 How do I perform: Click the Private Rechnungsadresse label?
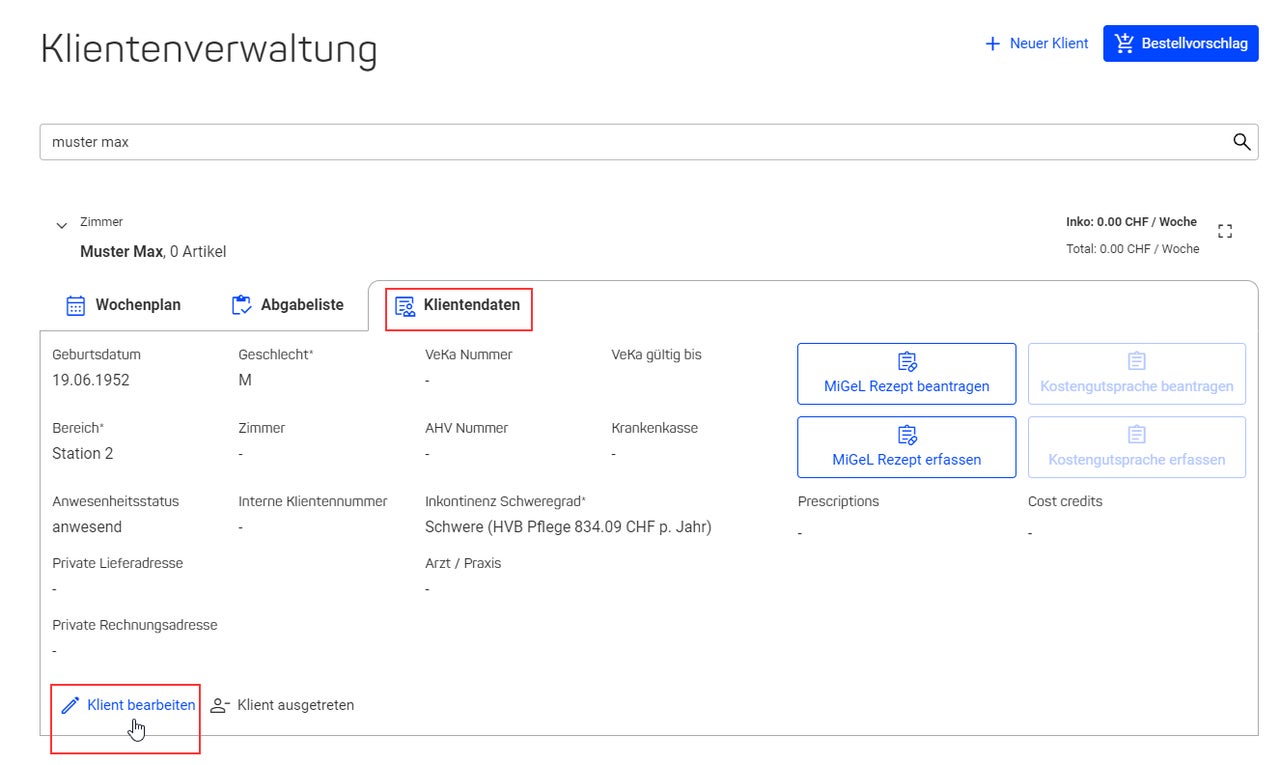(135, 625)
